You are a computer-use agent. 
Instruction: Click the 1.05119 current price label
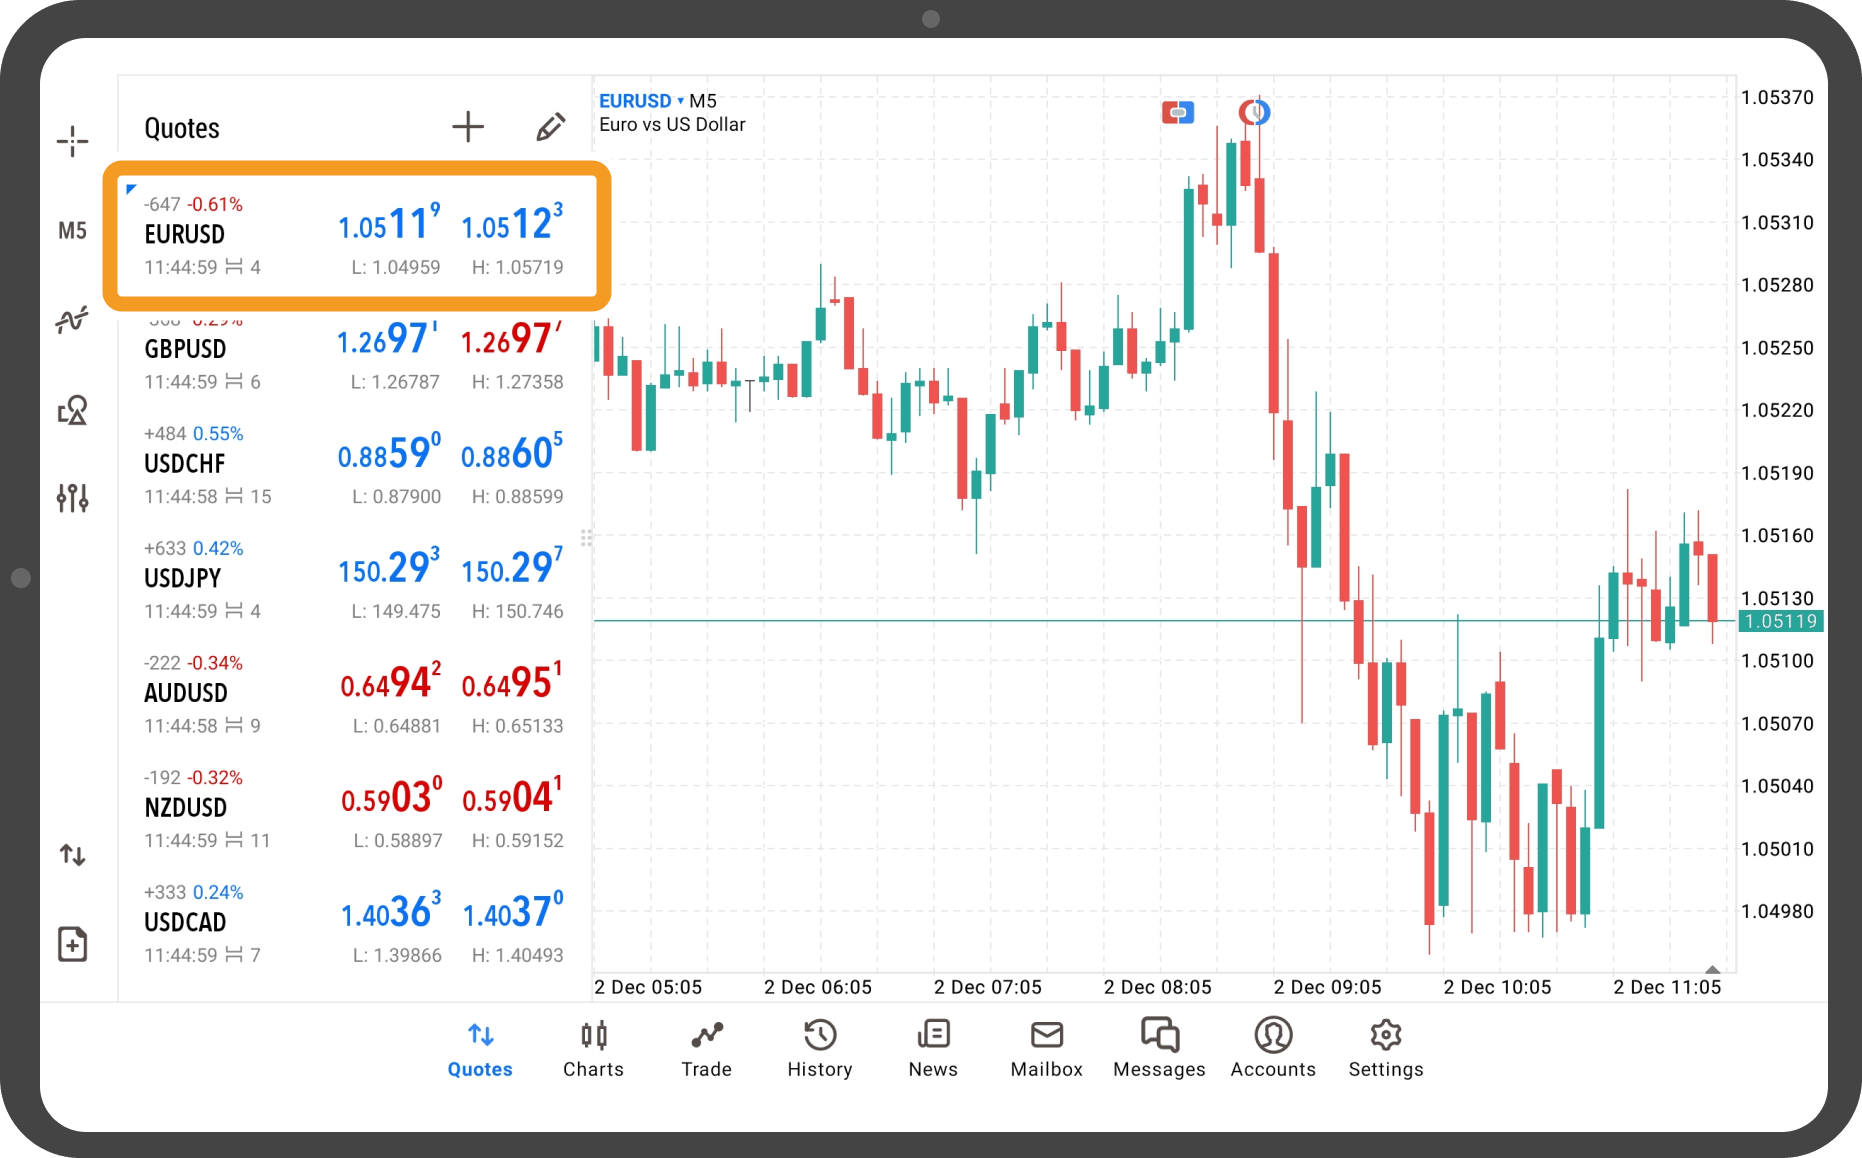click(1780, 621)
